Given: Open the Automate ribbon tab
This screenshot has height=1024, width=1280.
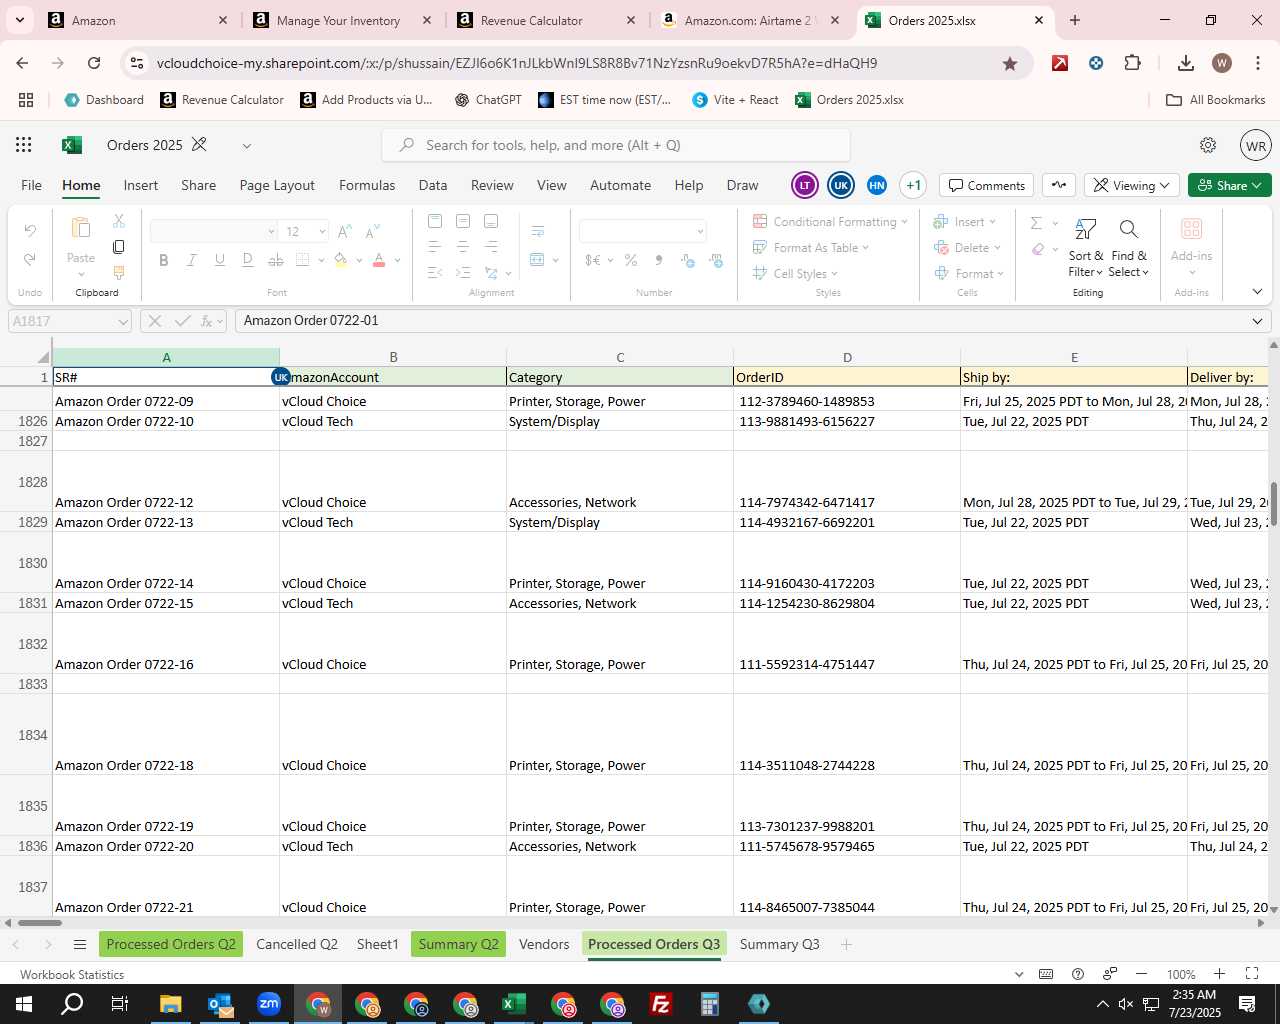Looking at the screenshot, I should 620,185.
